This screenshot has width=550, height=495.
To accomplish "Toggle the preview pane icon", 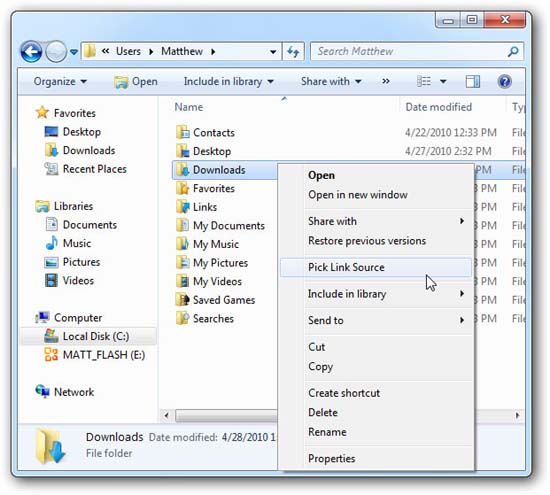I will [472, 82].
